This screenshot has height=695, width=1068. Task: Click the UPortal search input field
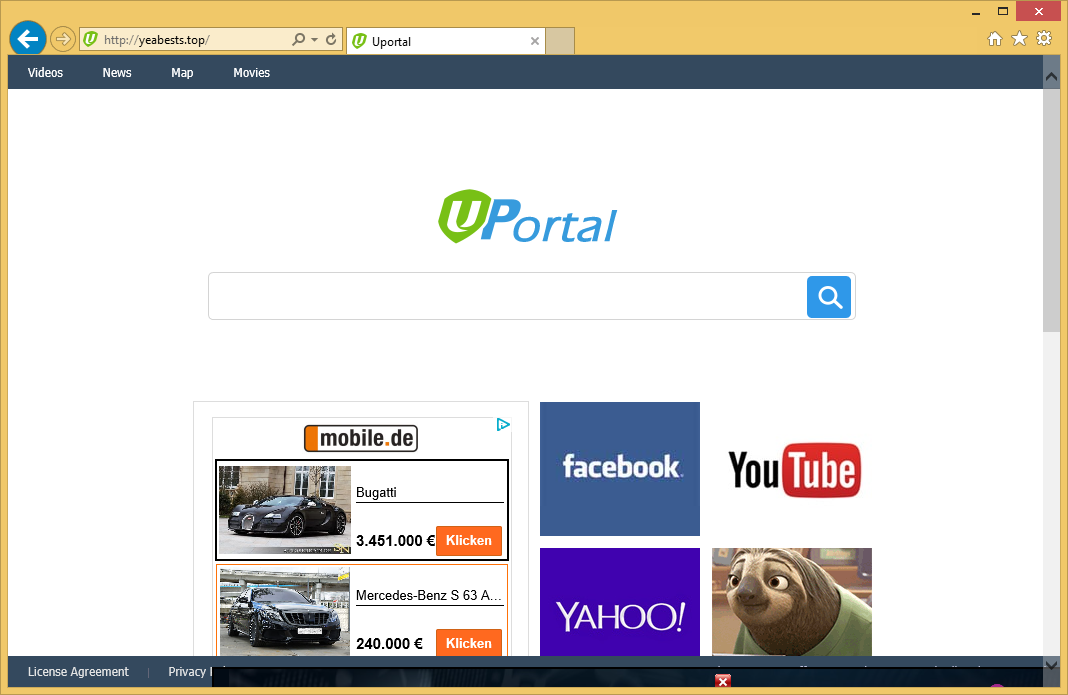(x=506, y=297)
